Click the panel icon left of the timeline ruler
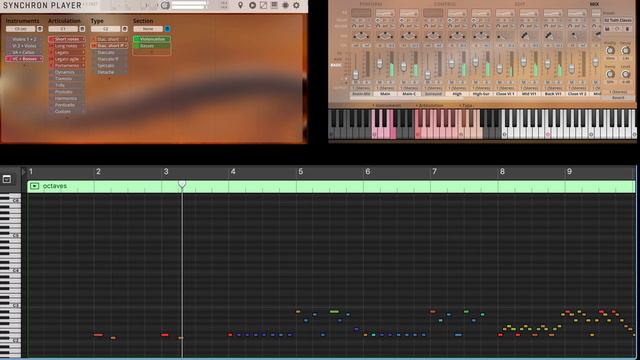This screenshot has width=640, height=360. (x=7, y=179)
